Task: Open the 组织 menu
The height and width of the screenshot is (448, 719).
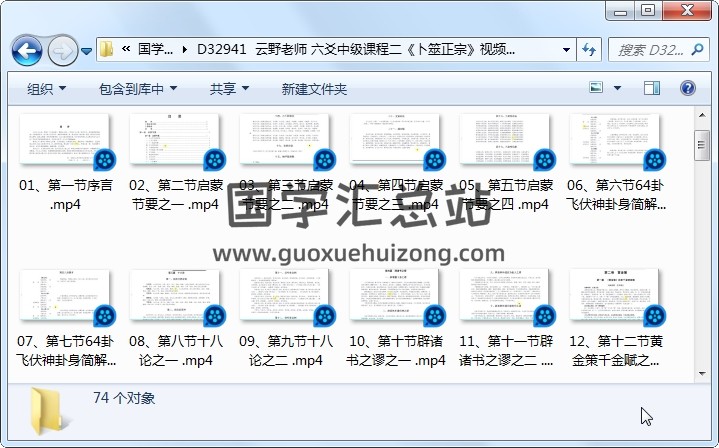Action: (46, 89)
